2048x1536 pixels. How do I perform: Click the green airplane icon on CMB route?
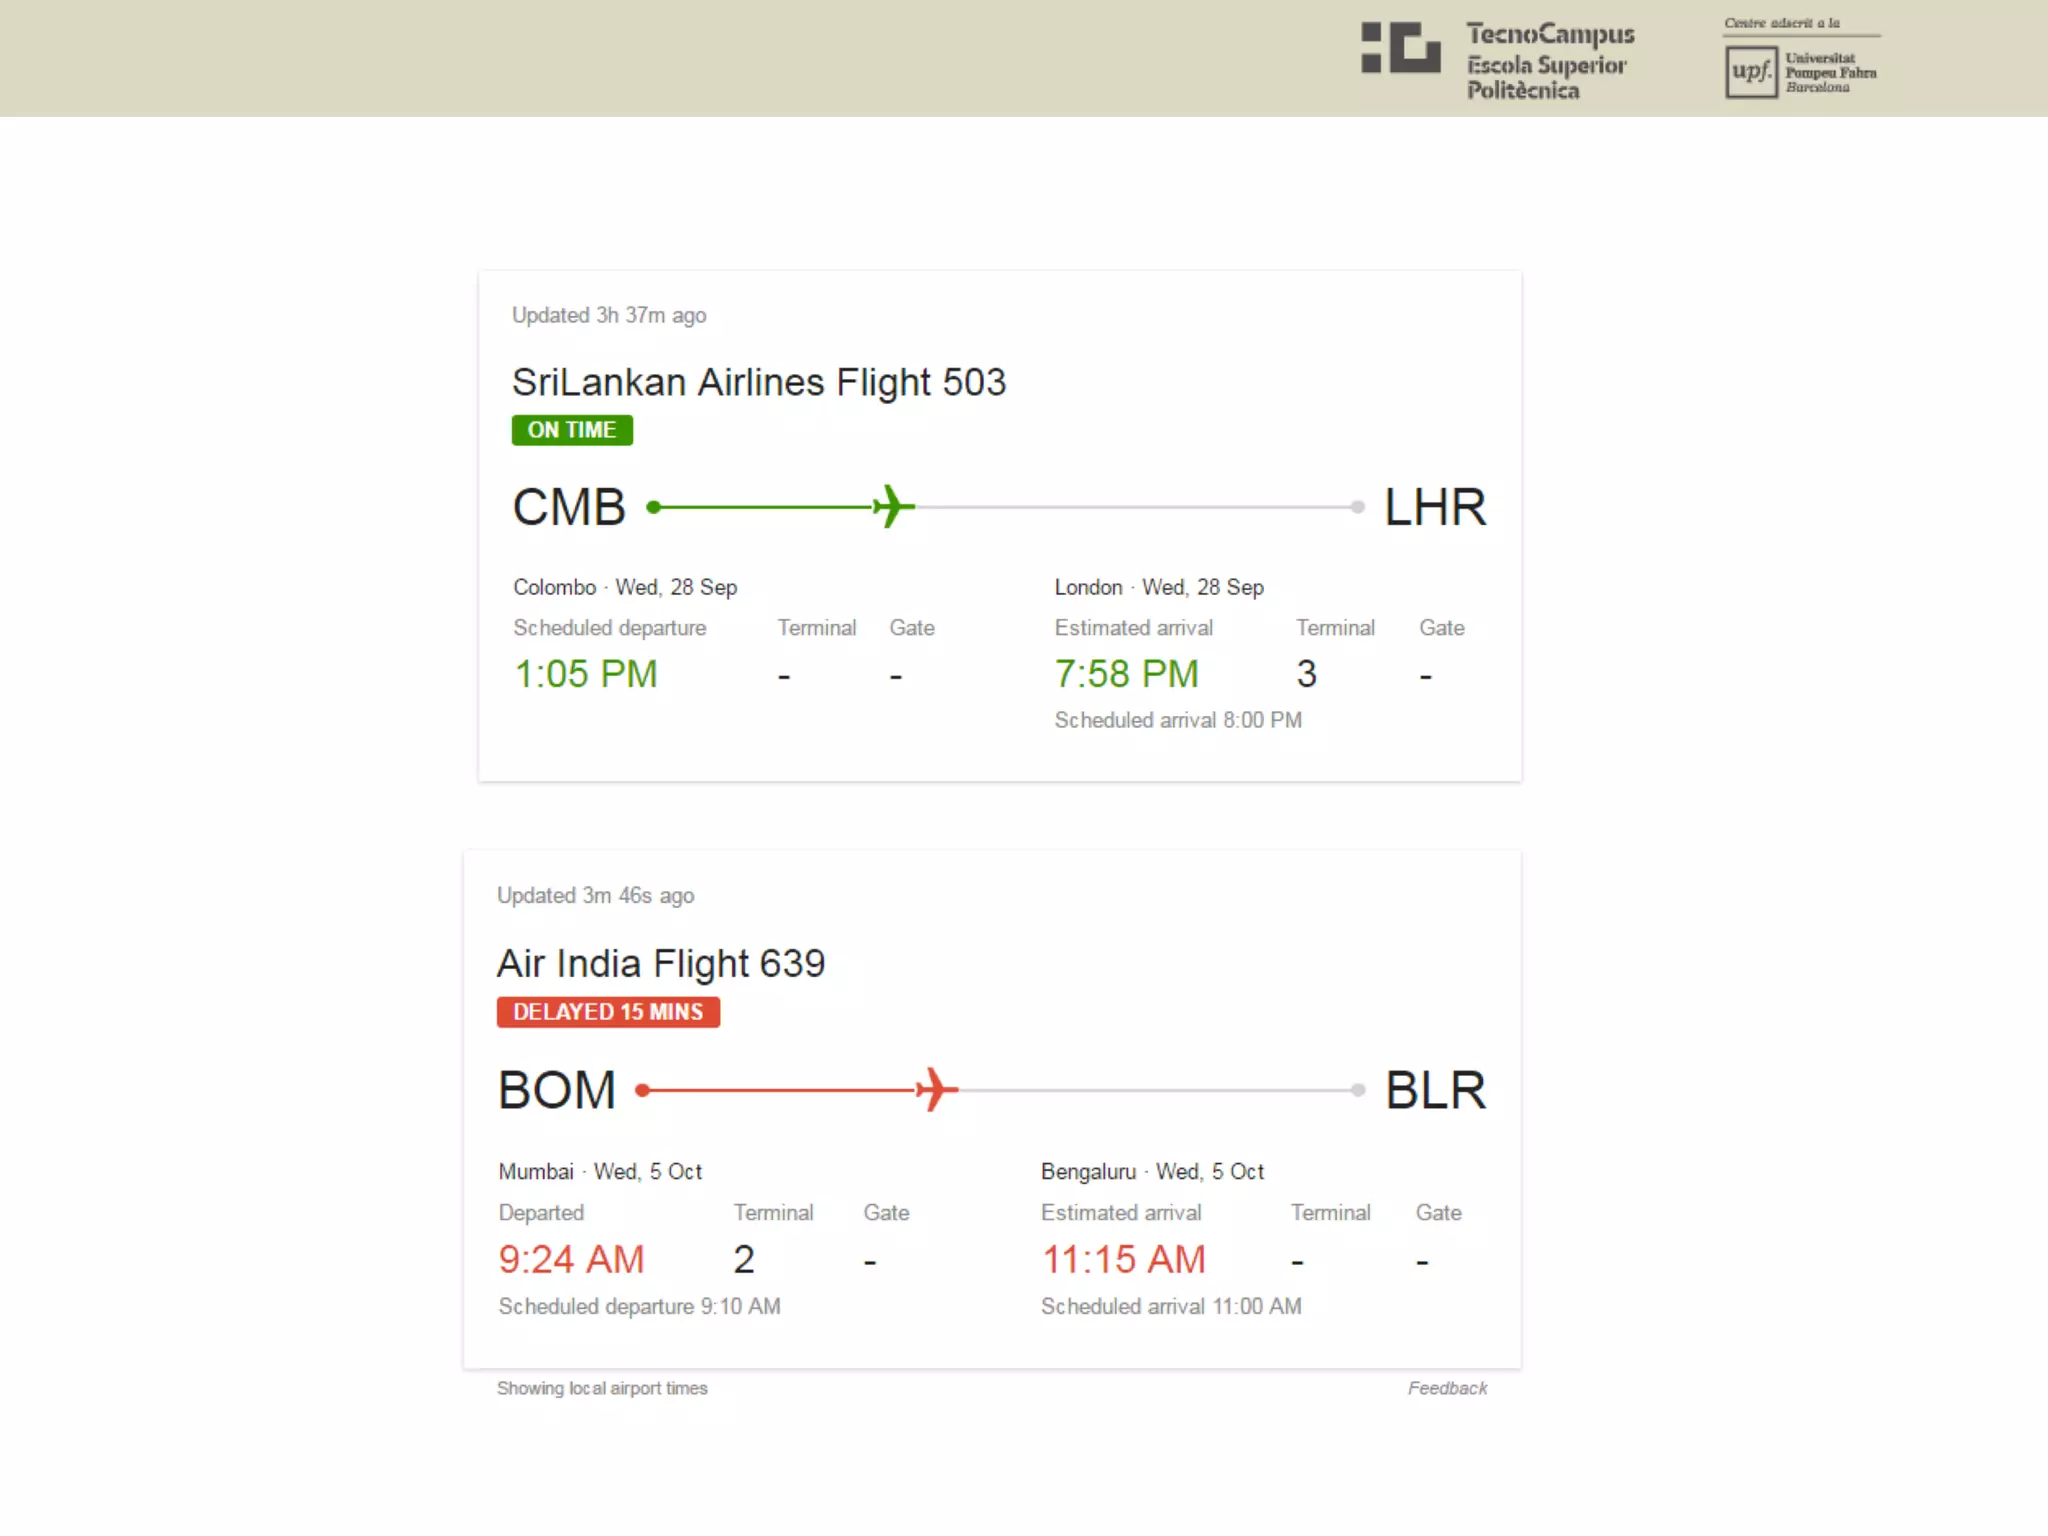coord(894,507)
